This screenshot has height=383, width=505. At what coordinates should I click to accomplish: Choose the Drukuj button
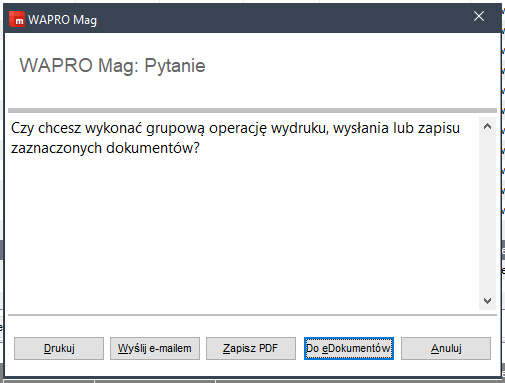point(59,348)
